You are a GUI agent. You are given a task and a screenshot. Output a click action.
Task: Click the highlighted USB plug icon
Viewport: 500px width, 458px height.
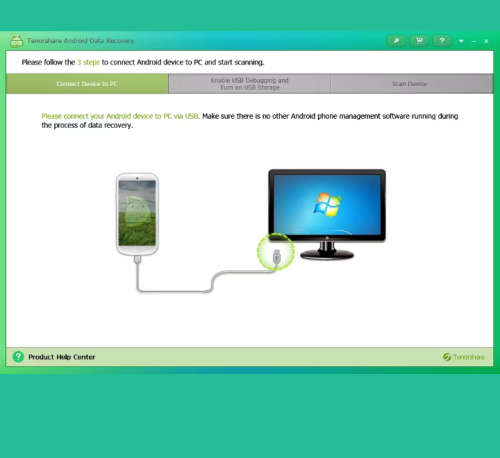(276, 252)
